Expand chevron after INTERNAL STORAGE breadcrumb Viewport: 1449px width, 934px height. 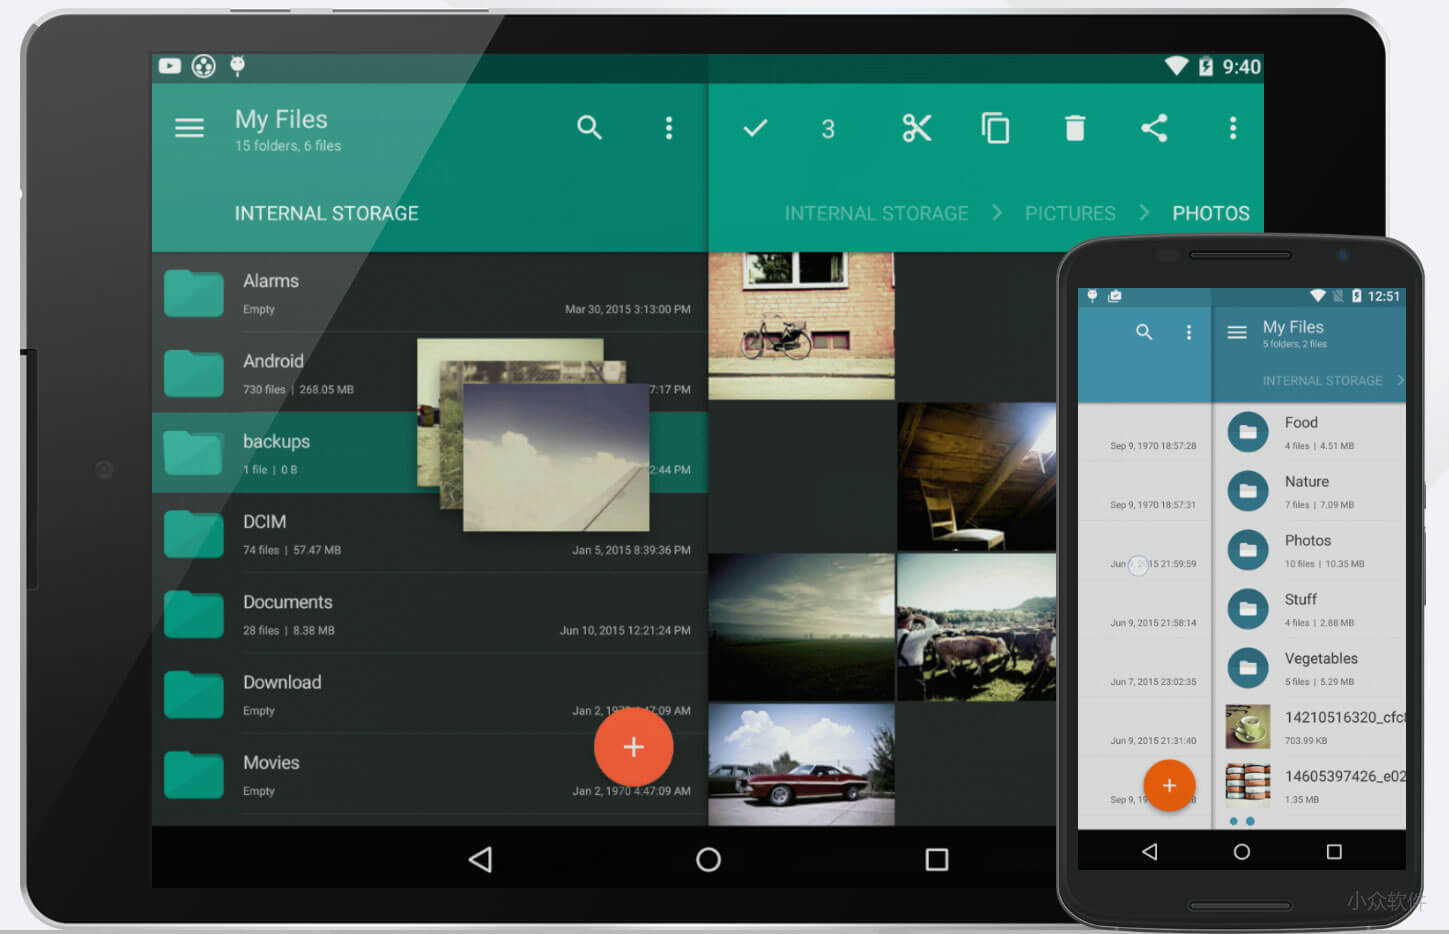996,213
